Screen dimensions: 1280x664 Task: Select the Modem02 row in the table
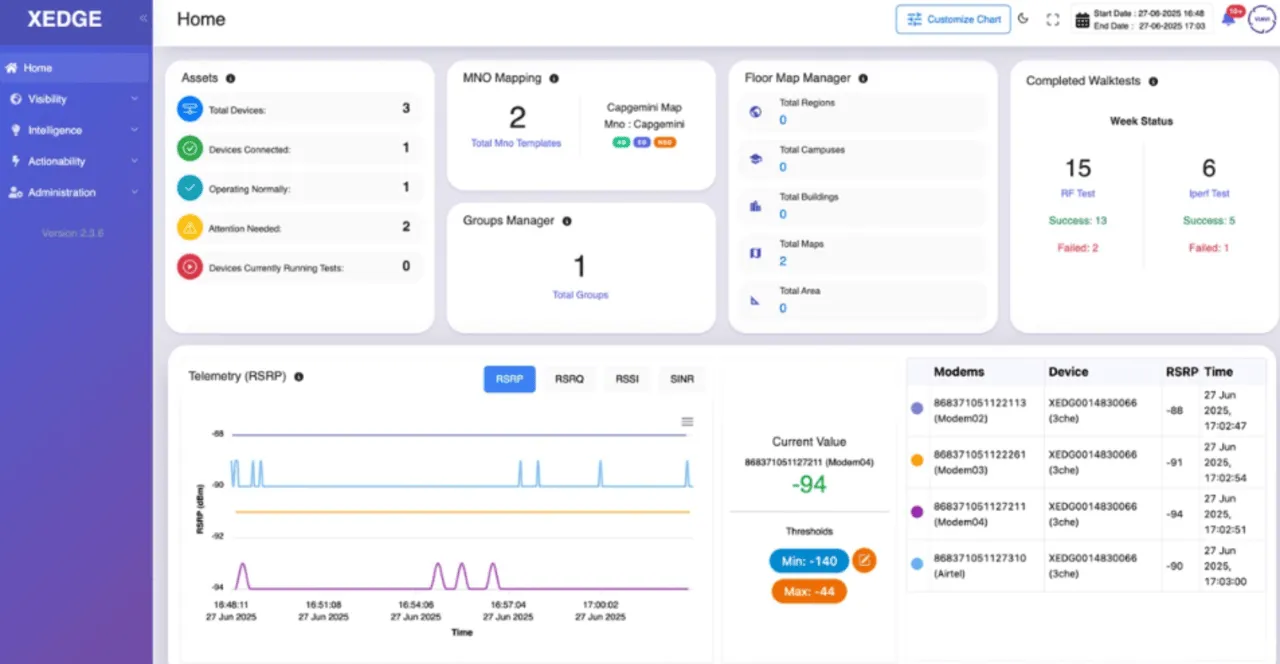(x=1085, y=409)
